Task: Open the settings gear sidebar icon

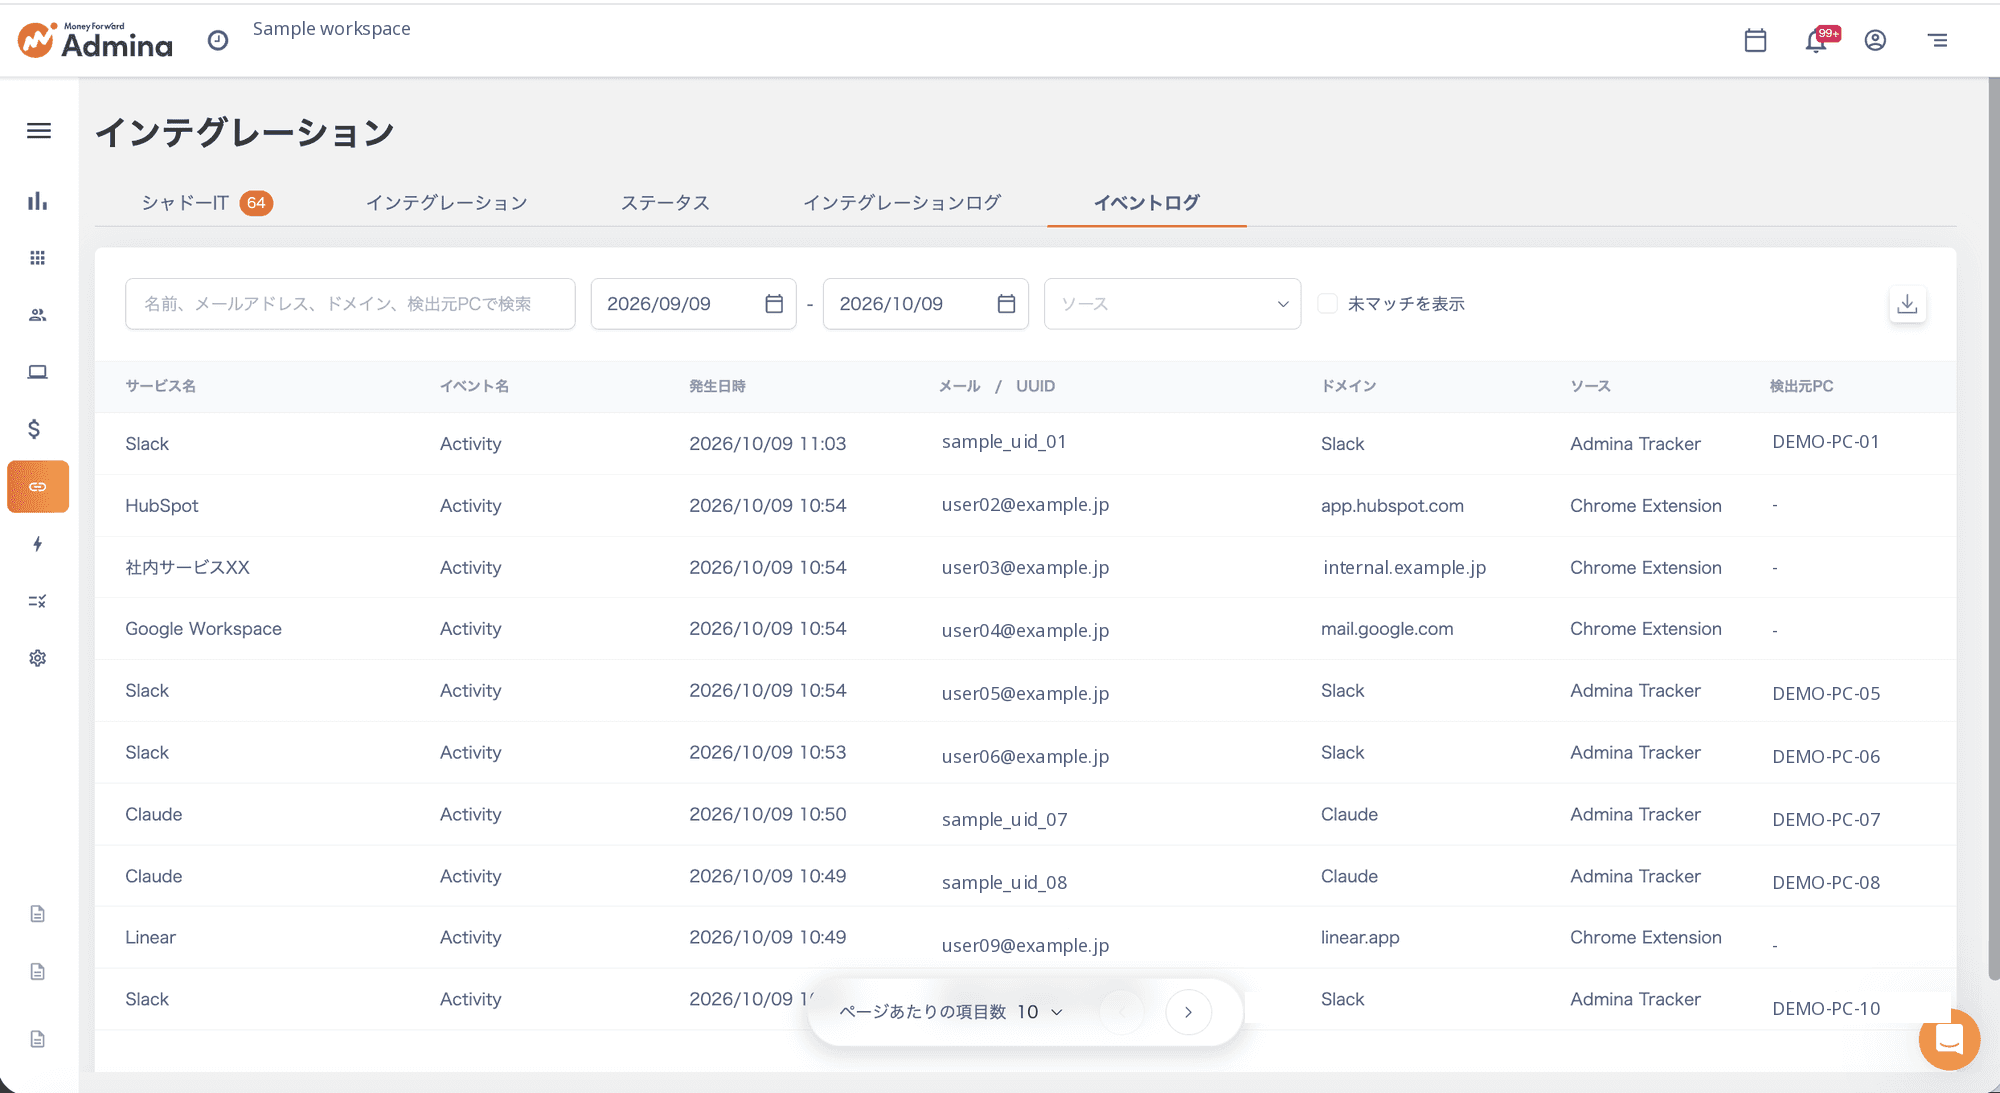Action: 37,658
